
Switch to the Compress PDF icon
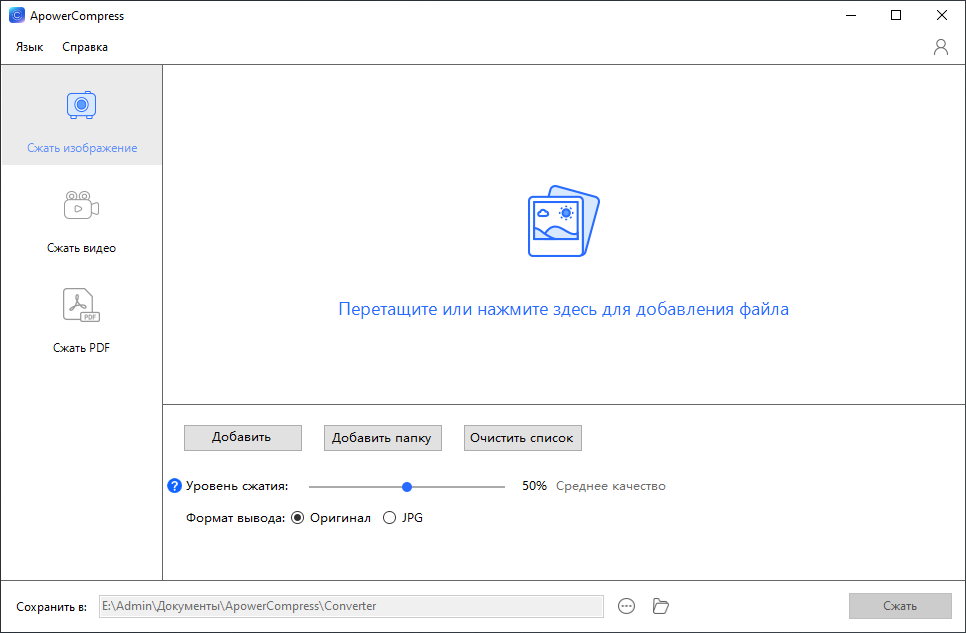[81, 305]
